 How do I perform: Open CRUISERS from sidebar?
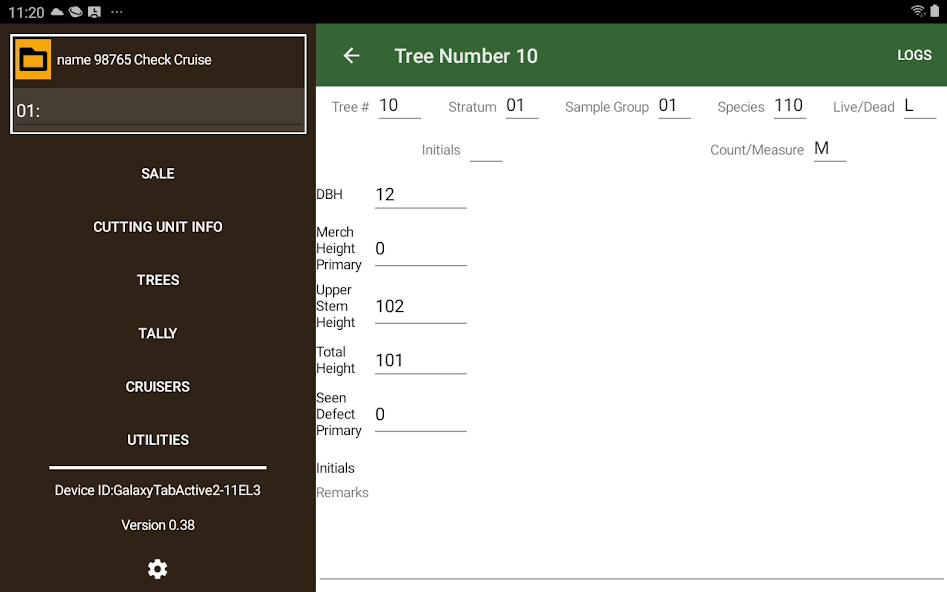pos(158,386)
